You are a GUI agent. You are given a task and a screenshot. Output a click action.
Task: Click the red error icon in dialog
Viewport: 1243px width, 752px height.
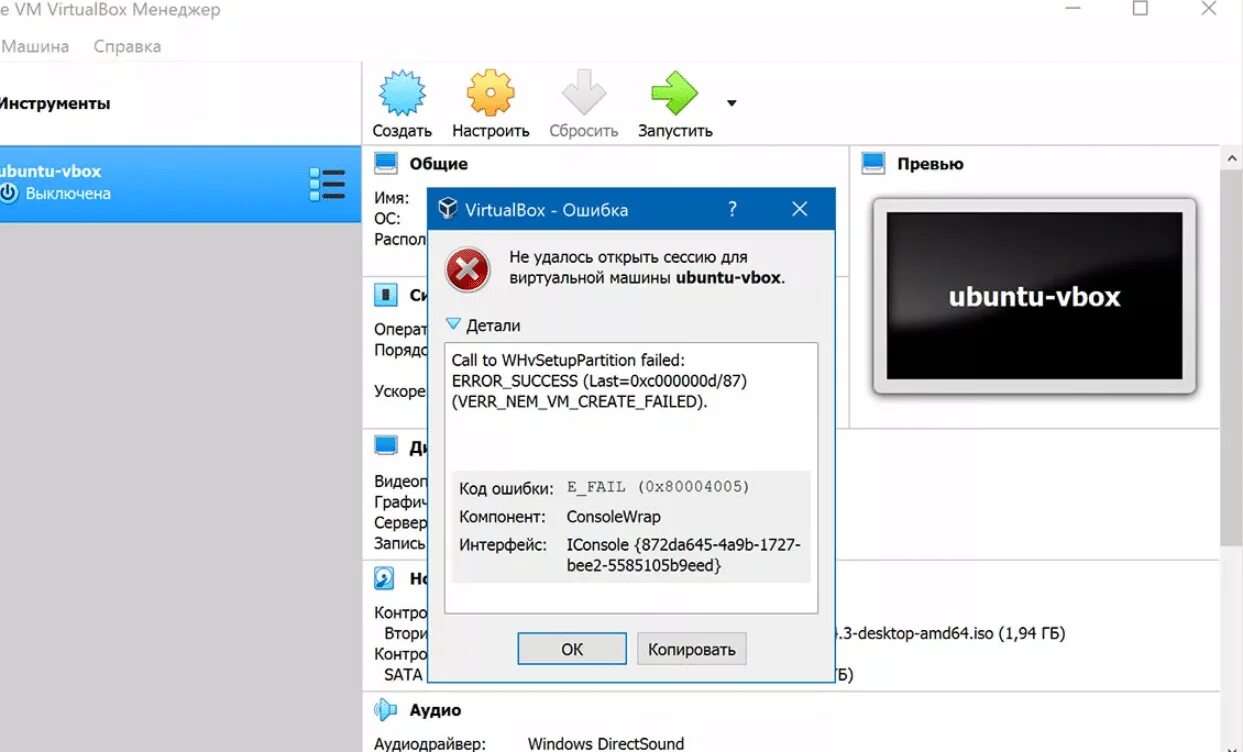[468, 270]
